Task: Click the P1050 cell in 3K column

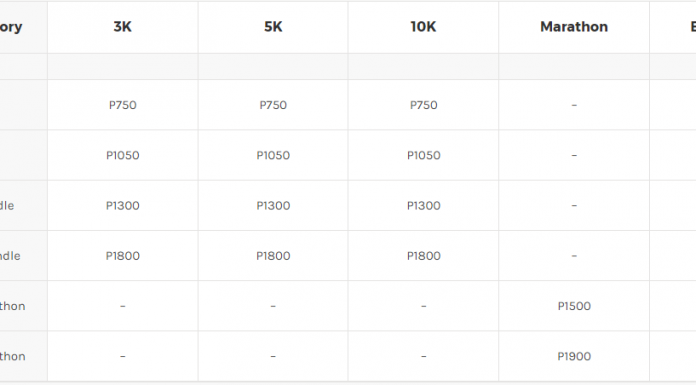Action: pyautogui.click(x=123, y=155)
